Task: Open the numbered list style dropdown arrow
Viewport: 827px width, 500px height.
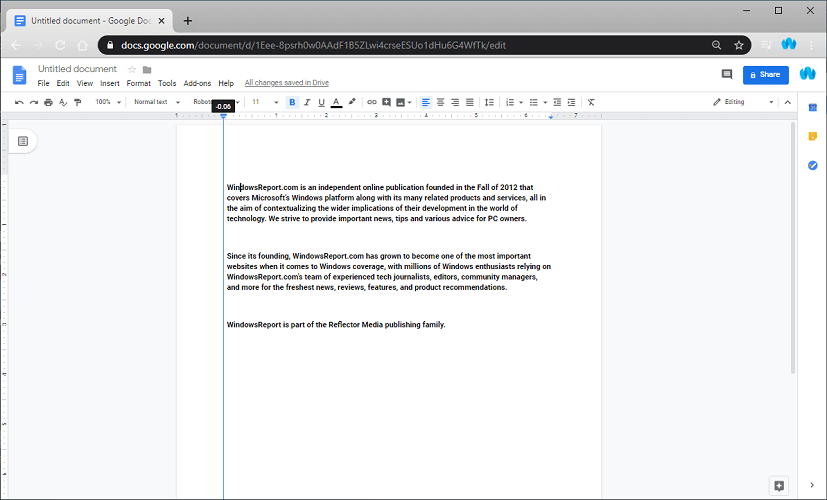Action: coord(521,102)
